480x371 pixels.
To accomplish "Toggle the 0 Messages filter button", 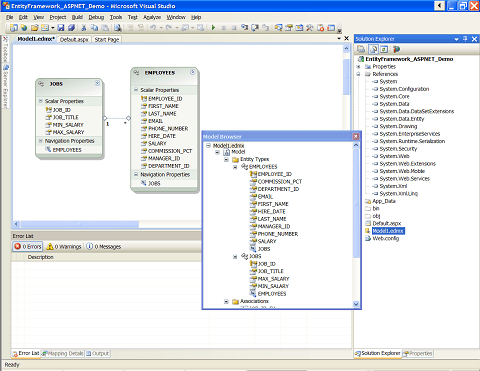I will (x=104, y=246).
